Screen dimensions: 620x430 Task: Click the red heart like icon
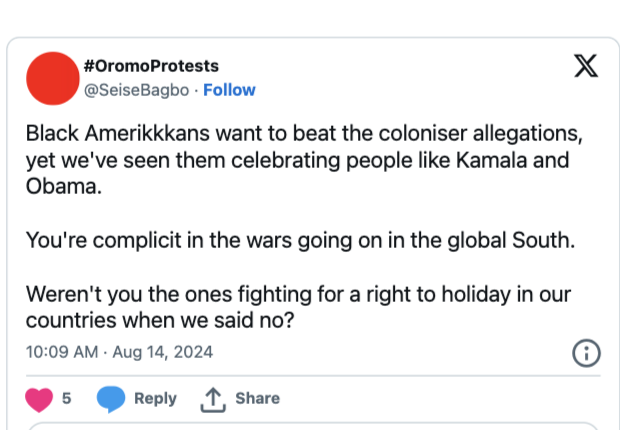(37, 398)
